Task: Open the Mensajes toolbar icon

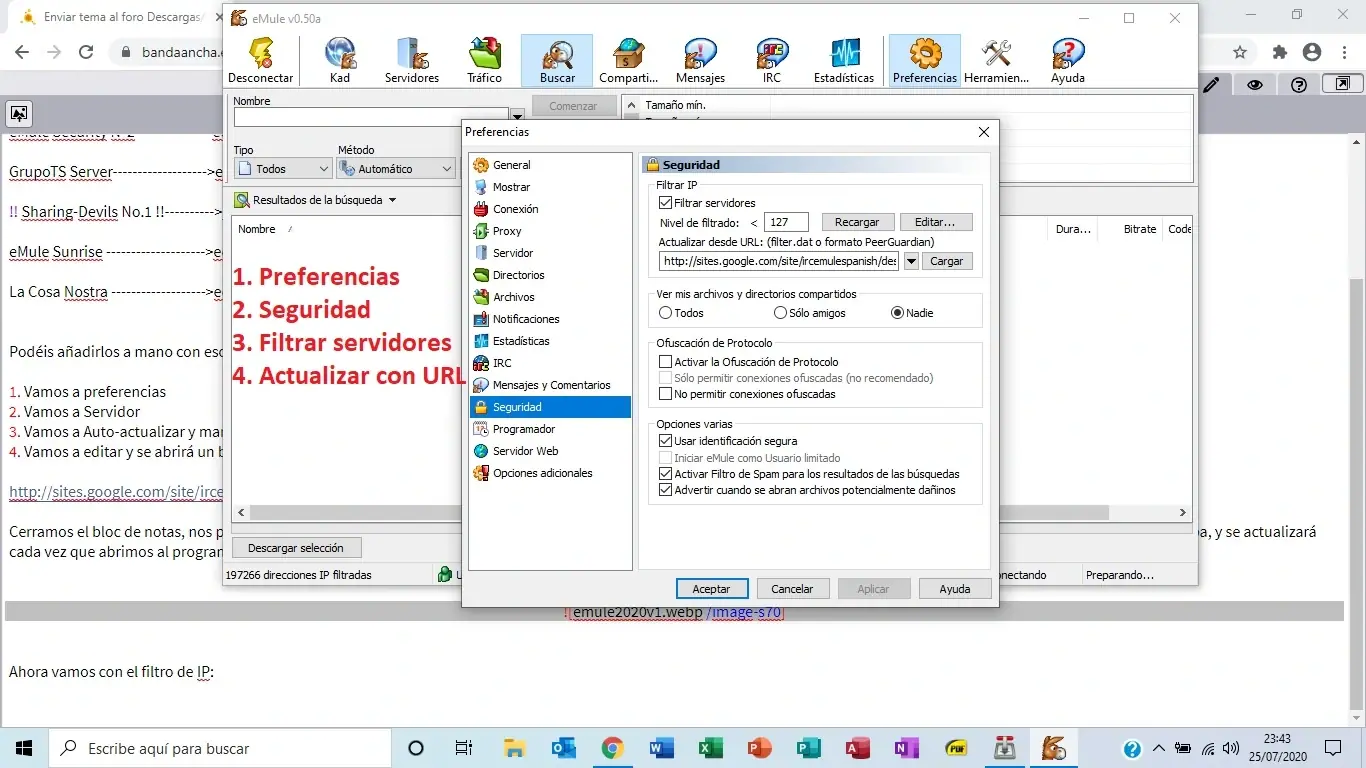Action: [x=700, y=60]
